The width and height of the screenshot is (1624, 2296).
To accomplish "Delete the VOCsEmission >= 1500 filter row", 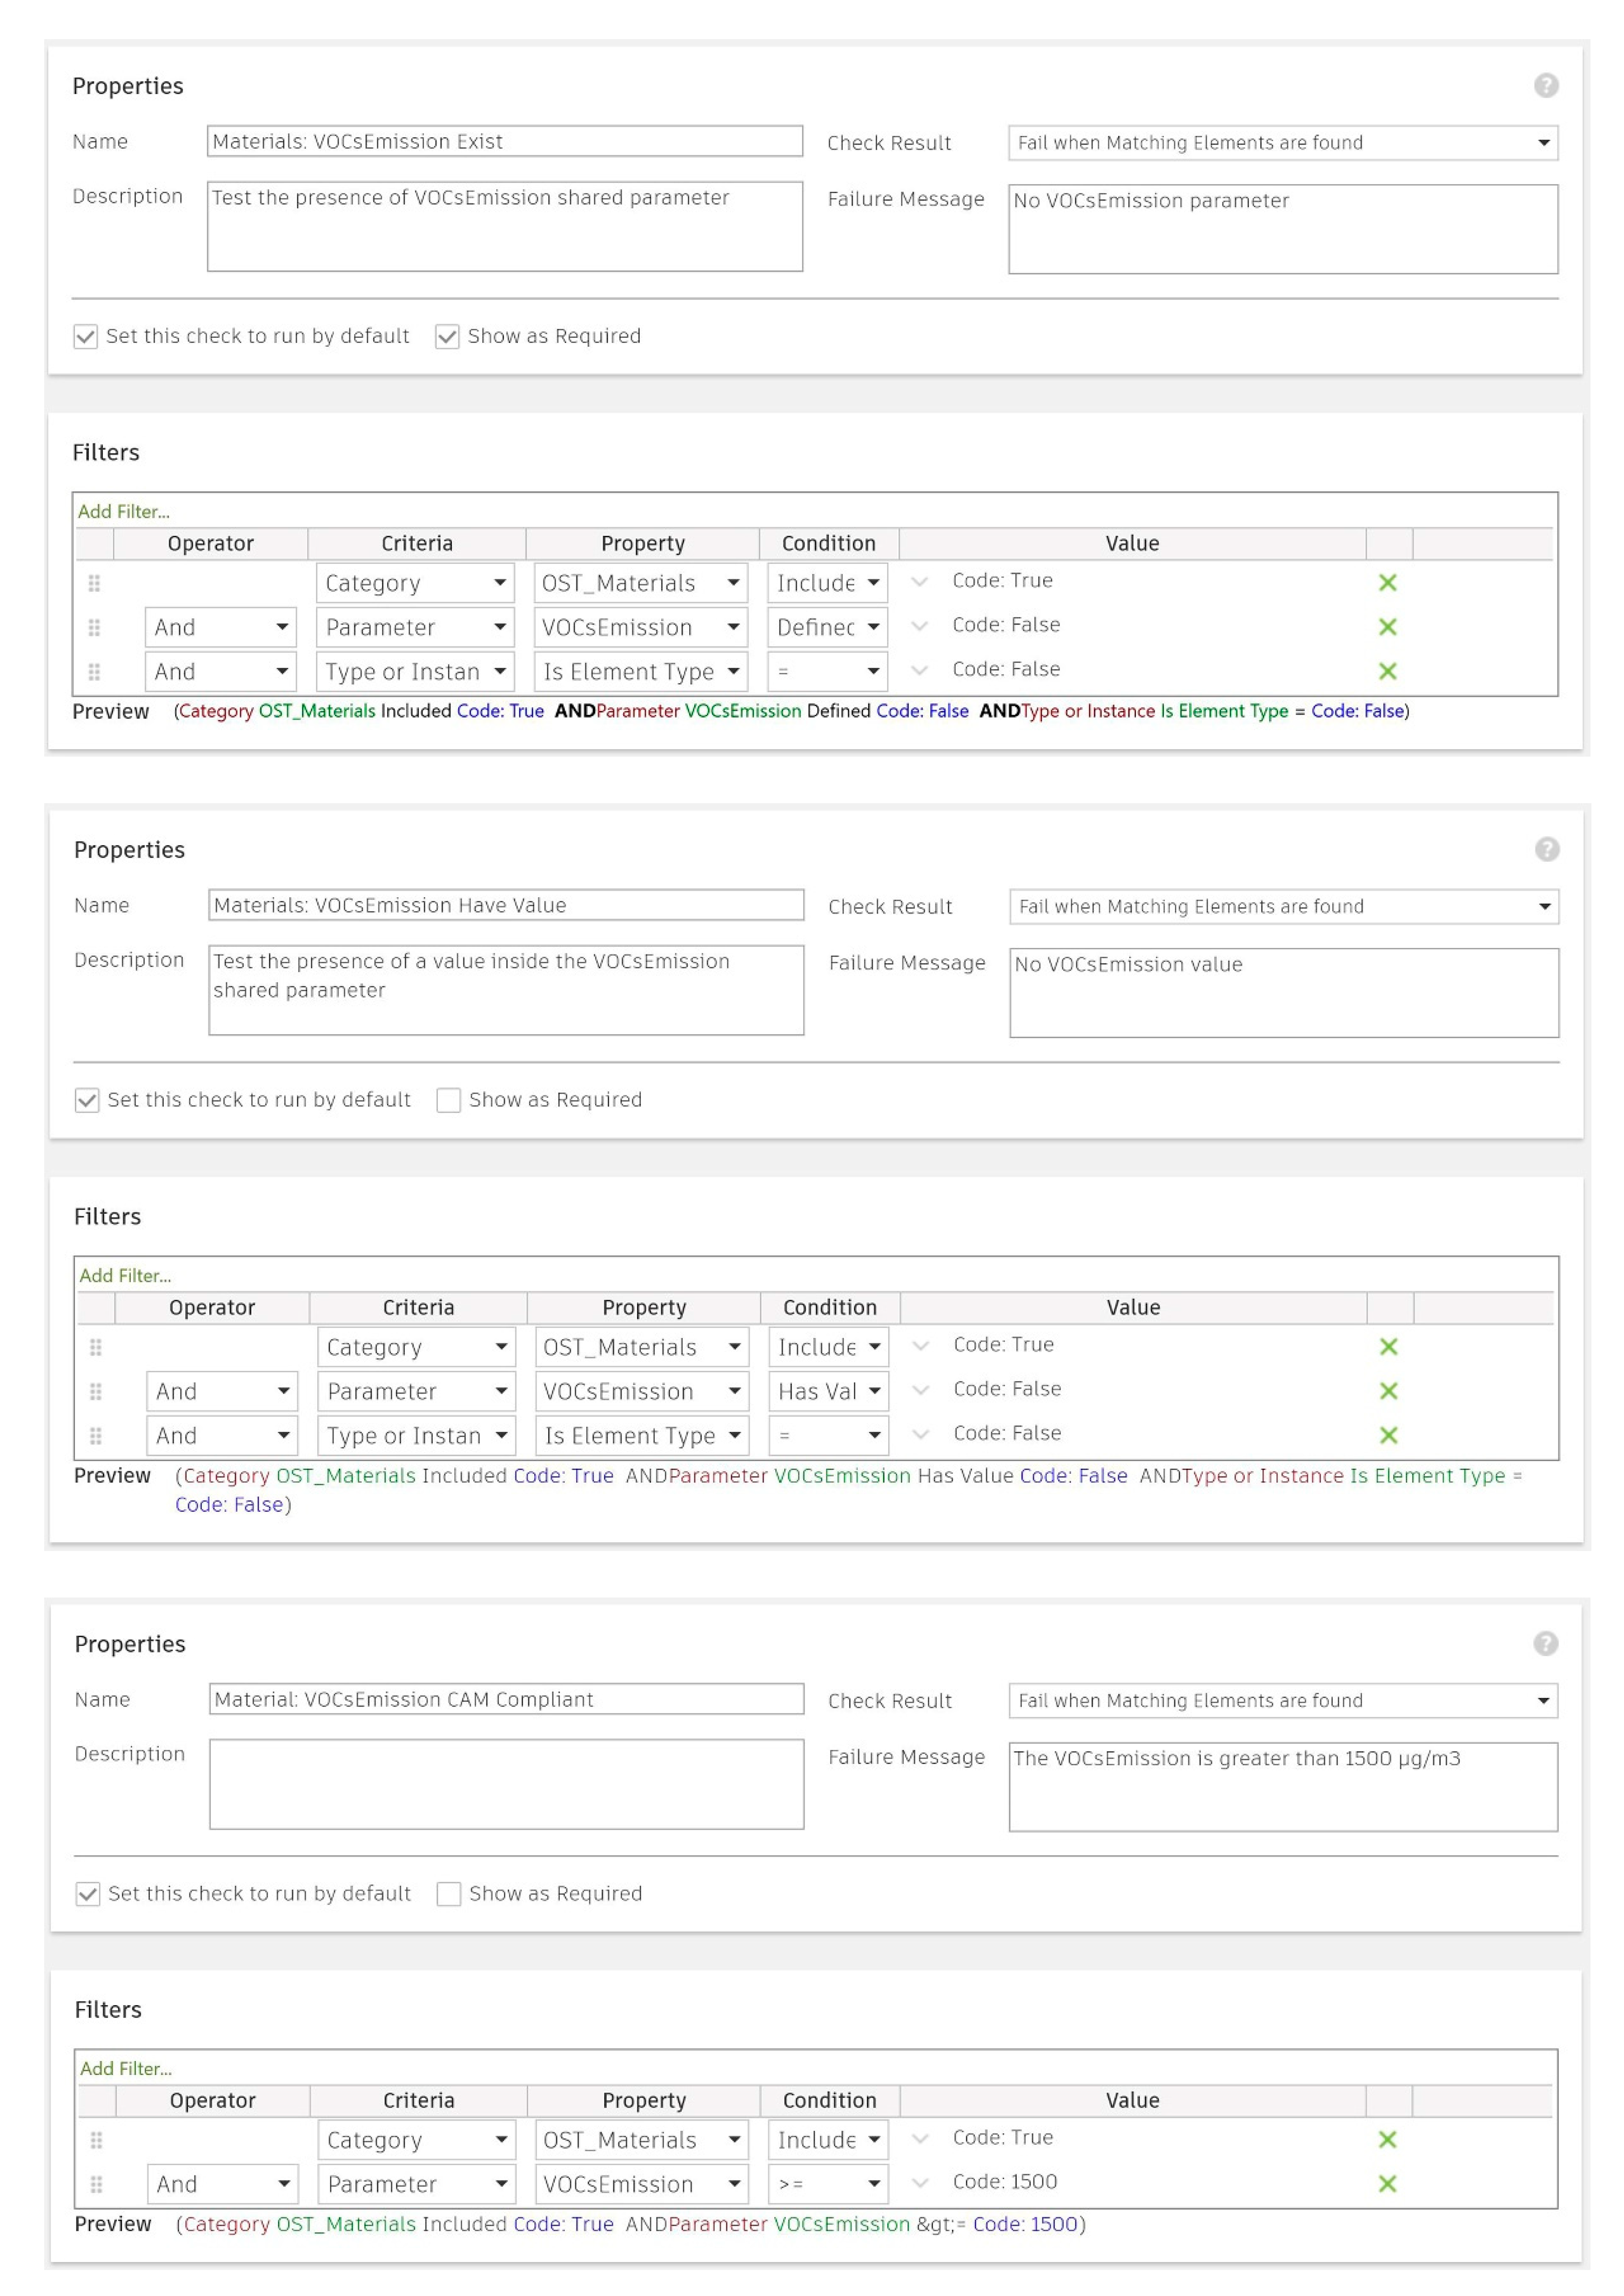I will [1387, 2184].
